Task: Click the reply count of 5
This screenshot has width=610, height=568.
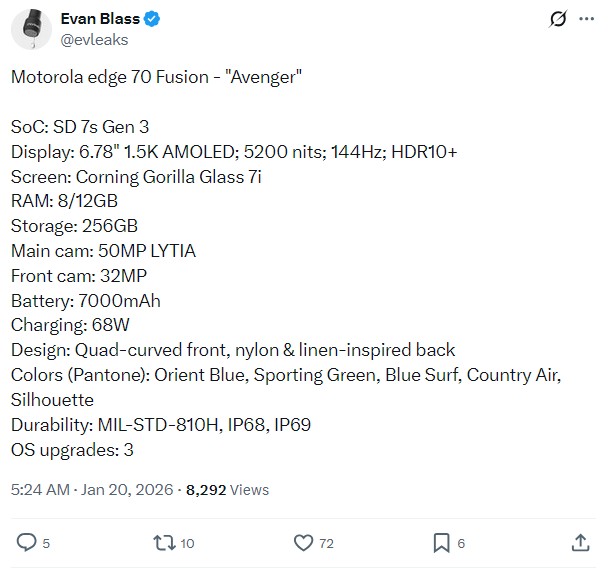Action: 46,543
